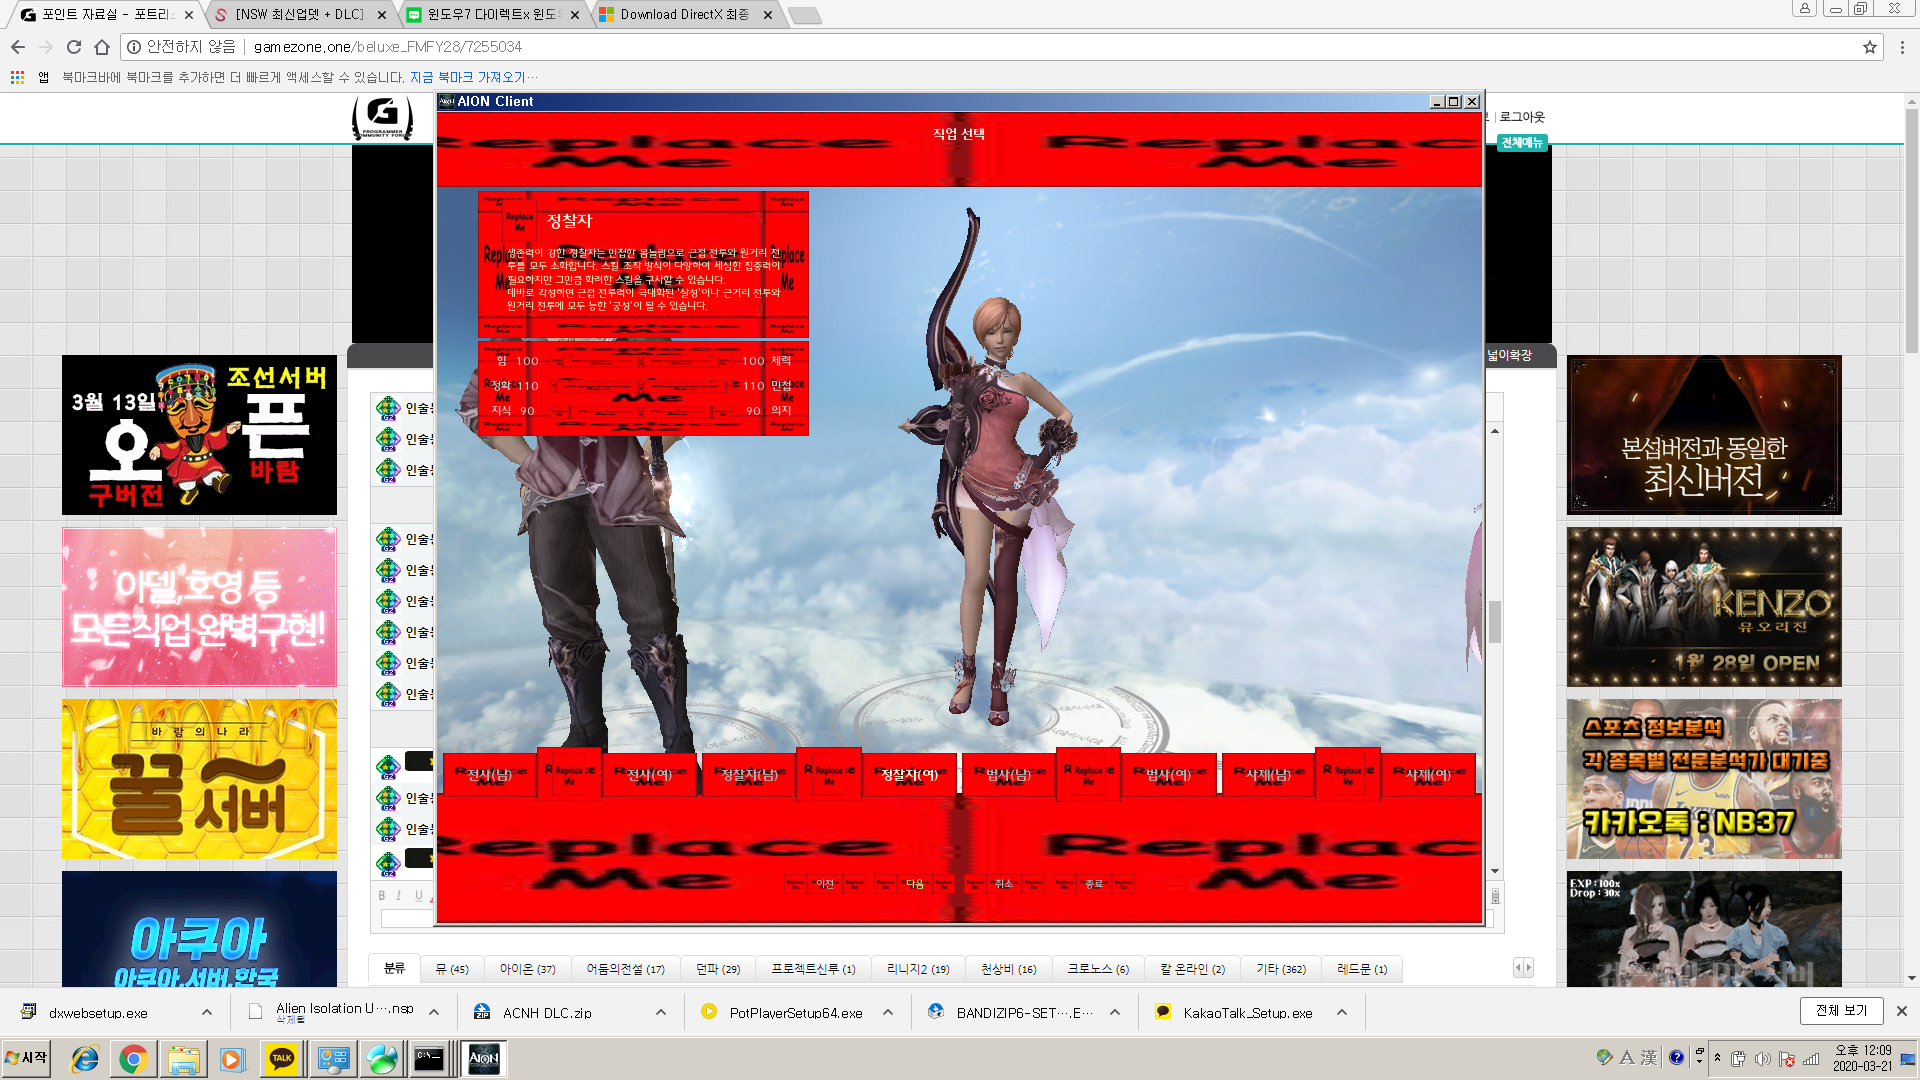Select the 아이온 (37) category tab
Screen dimensions: 1920x1080
(527, 969)
